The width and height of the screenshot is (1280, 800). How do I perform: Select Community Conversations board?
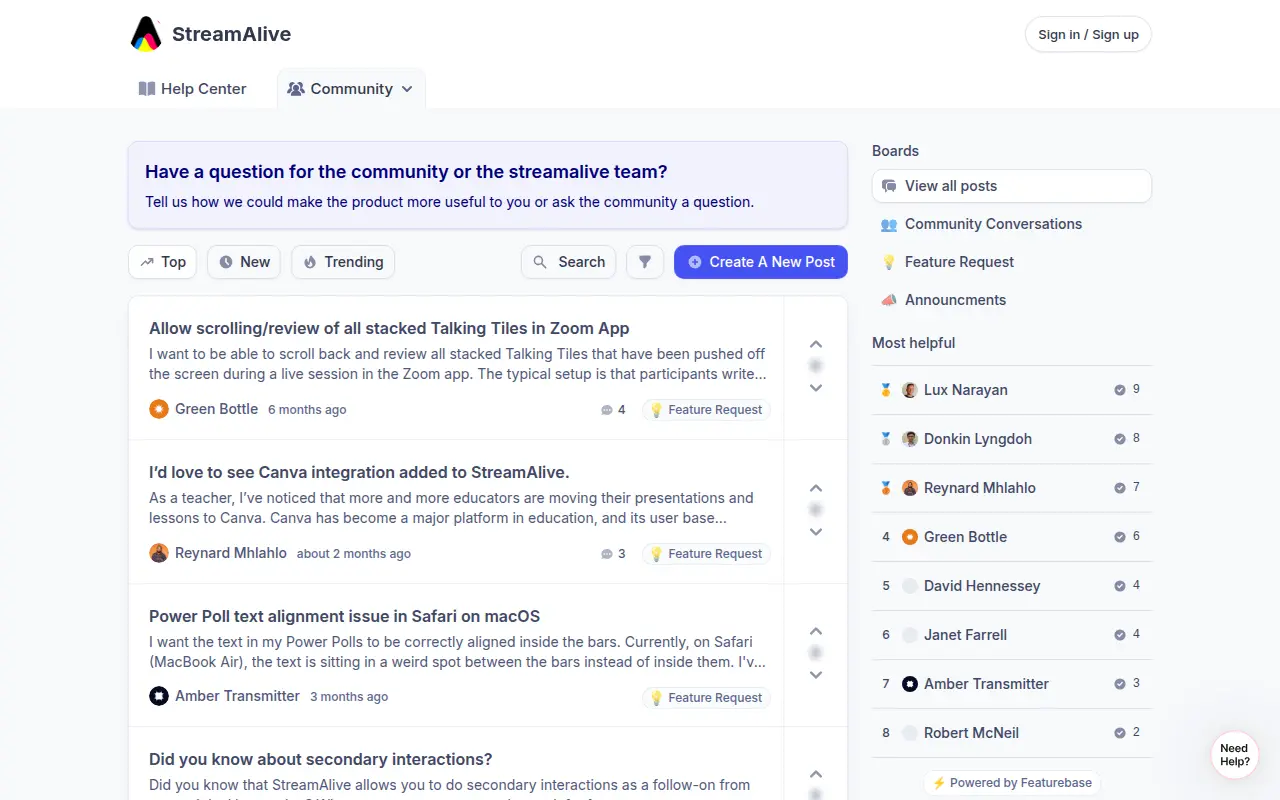1012,224
